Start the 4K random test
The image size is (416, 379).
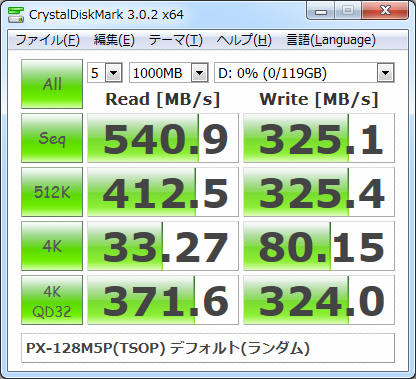(52, 246)
